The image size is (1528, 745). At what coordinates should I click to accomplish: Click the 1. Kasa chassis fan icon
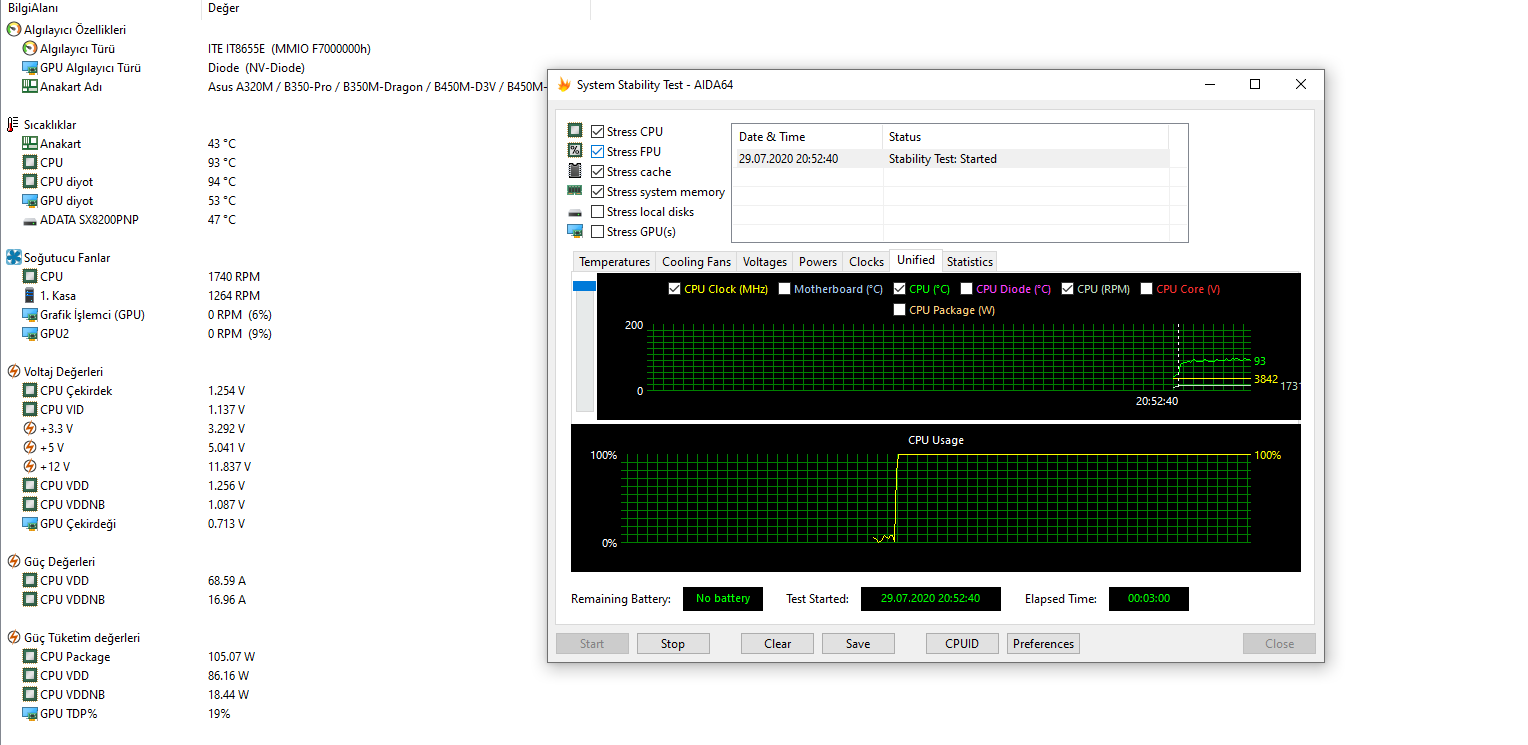[30, 296]
